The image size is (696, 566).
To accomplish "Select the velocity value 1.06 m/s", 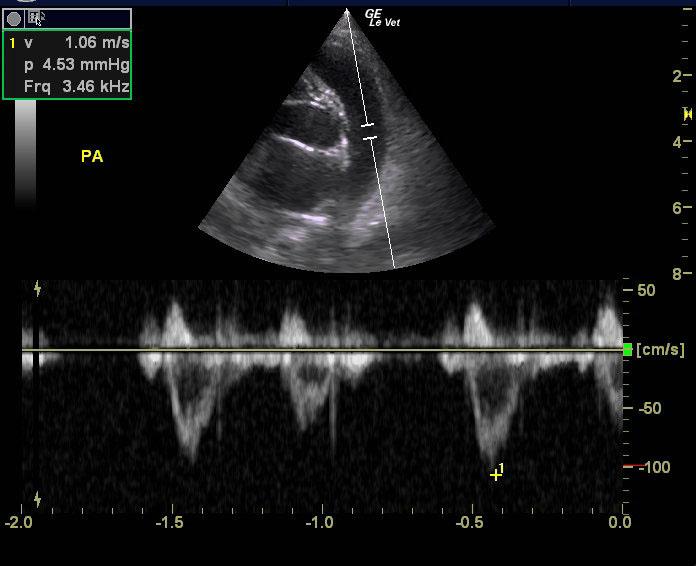I will [97, 43].
